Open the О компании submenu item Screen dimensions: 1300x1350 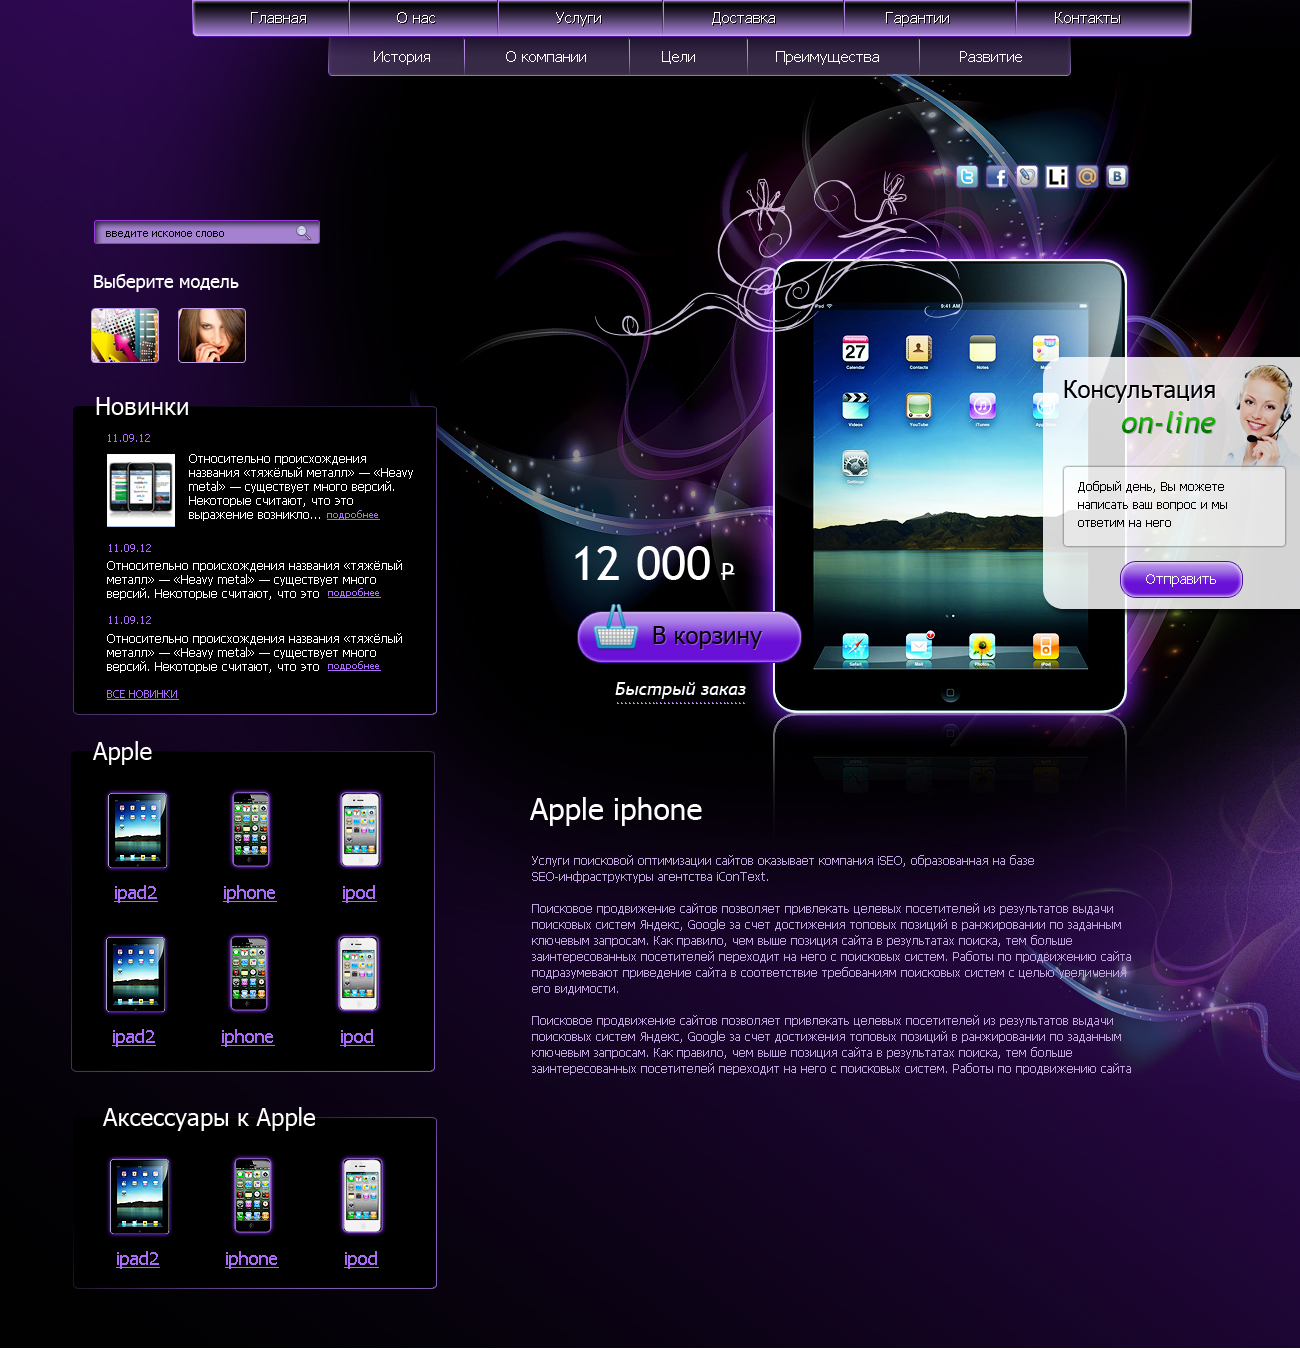coord(546,57)
